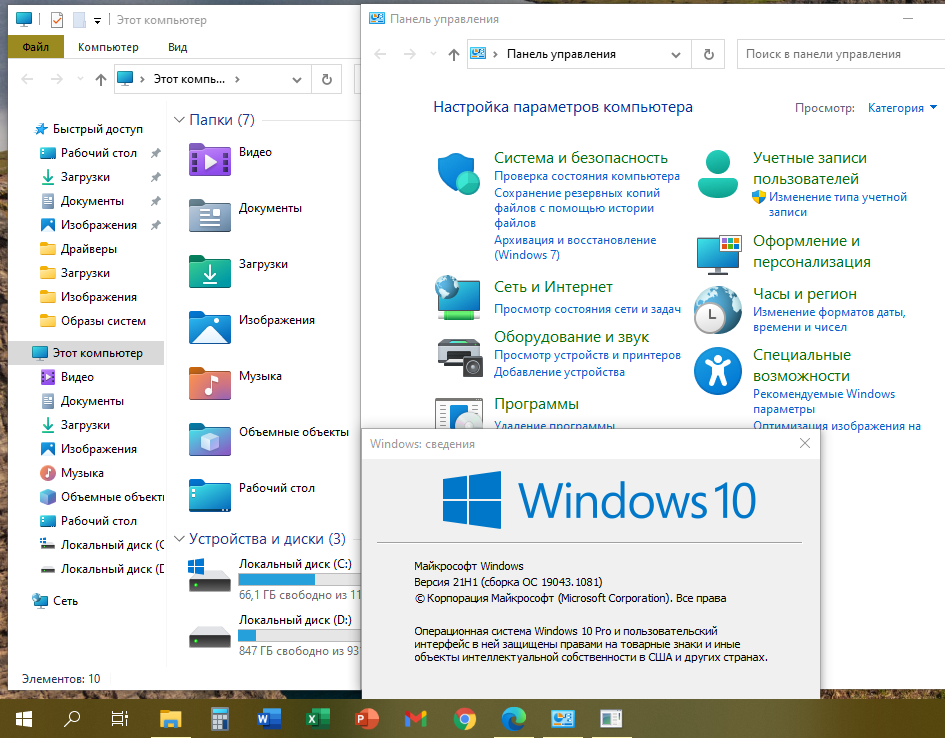Viewport: 945px width, 738px height.
Task: Expand the Этот компь... breadcrumb chevron
Action: [x=237, y=79]
